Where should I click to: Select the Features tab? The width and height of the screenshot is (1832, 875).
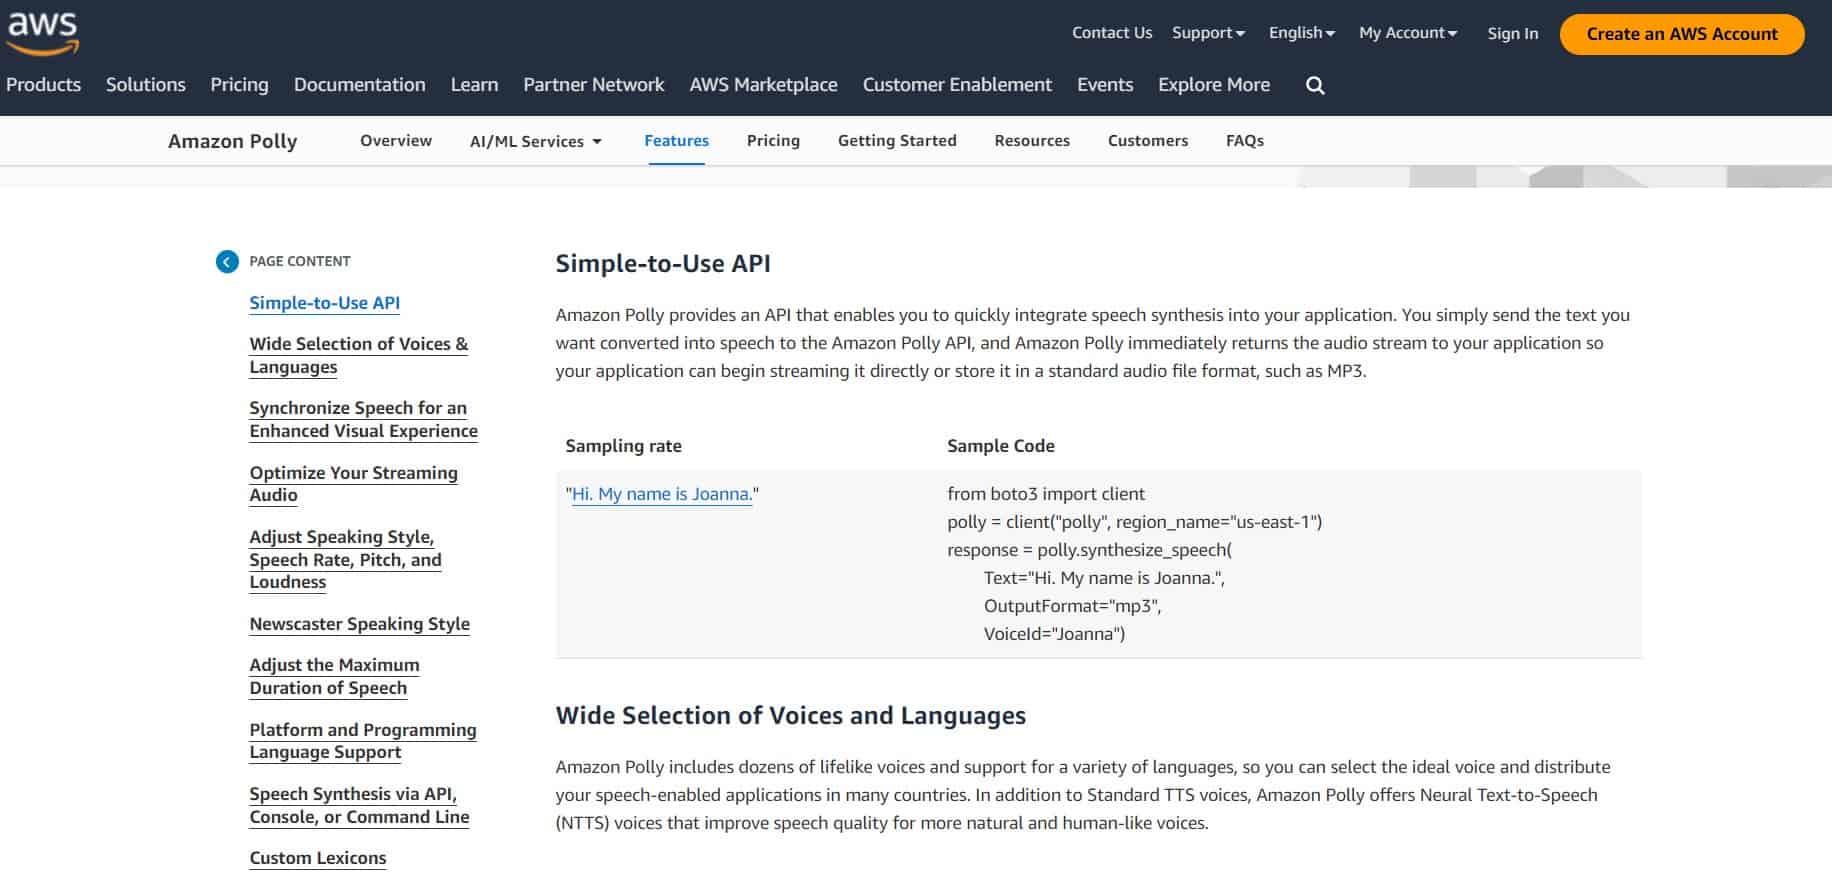tap(677, 141)
